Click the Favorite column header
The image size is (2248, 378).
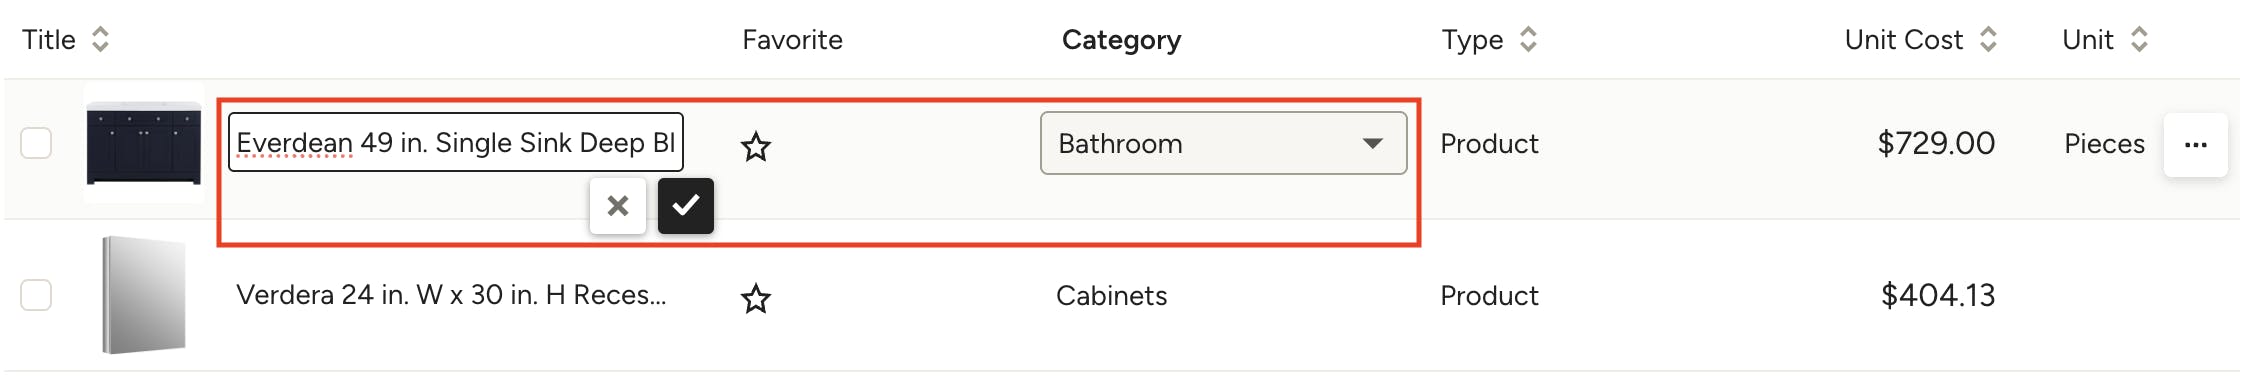792,39
